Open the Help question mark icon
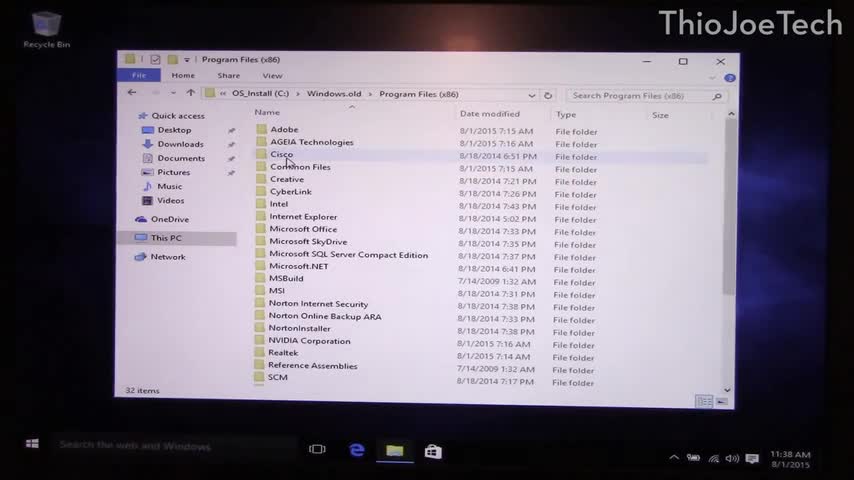854x480 pixels. [x=730, y=78]
